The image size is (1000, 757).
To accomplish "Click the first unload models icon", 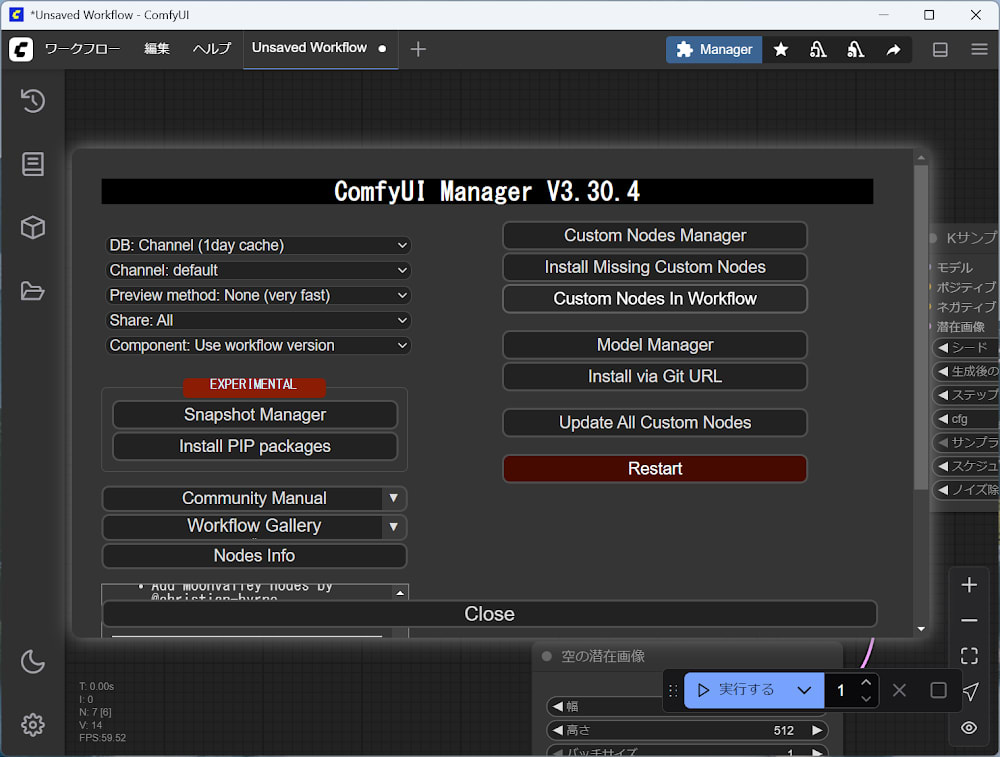I will tap(818, 50).
